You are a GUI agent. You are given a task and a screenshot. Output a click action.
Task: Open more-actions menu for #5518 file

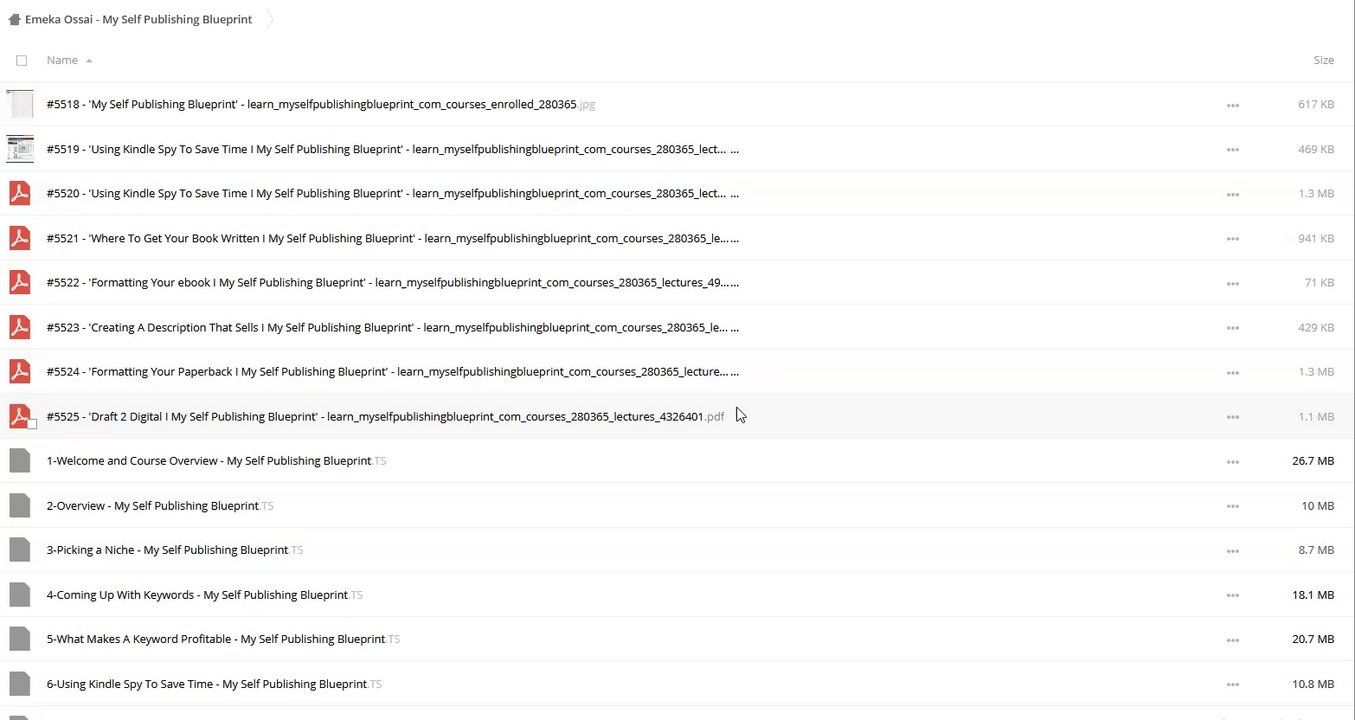click(1232, 105)
